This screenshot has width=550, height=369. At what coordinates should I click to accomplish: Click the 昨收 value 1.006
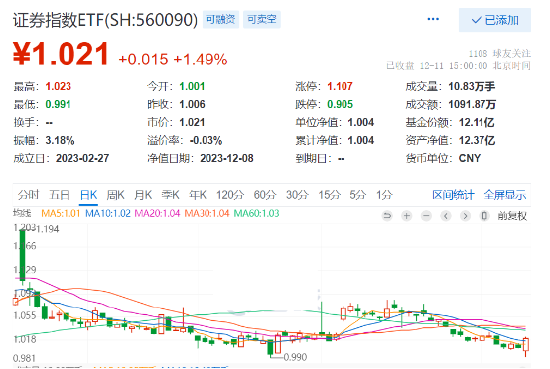click(192, 104)
